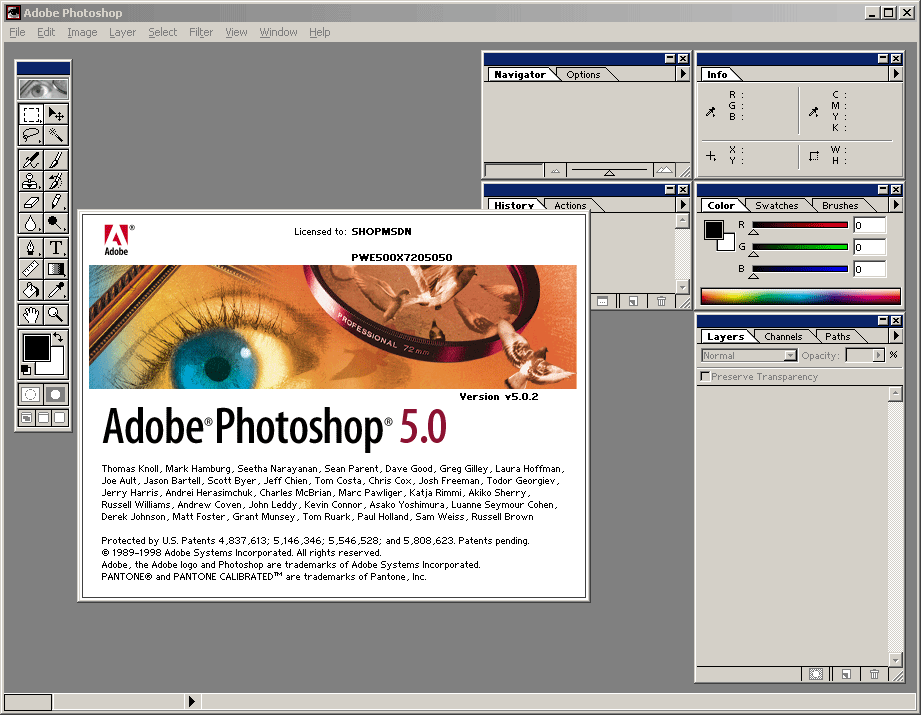Select the Pencil tool
This screenshot has width=921, height=715.
pos(56,202)
